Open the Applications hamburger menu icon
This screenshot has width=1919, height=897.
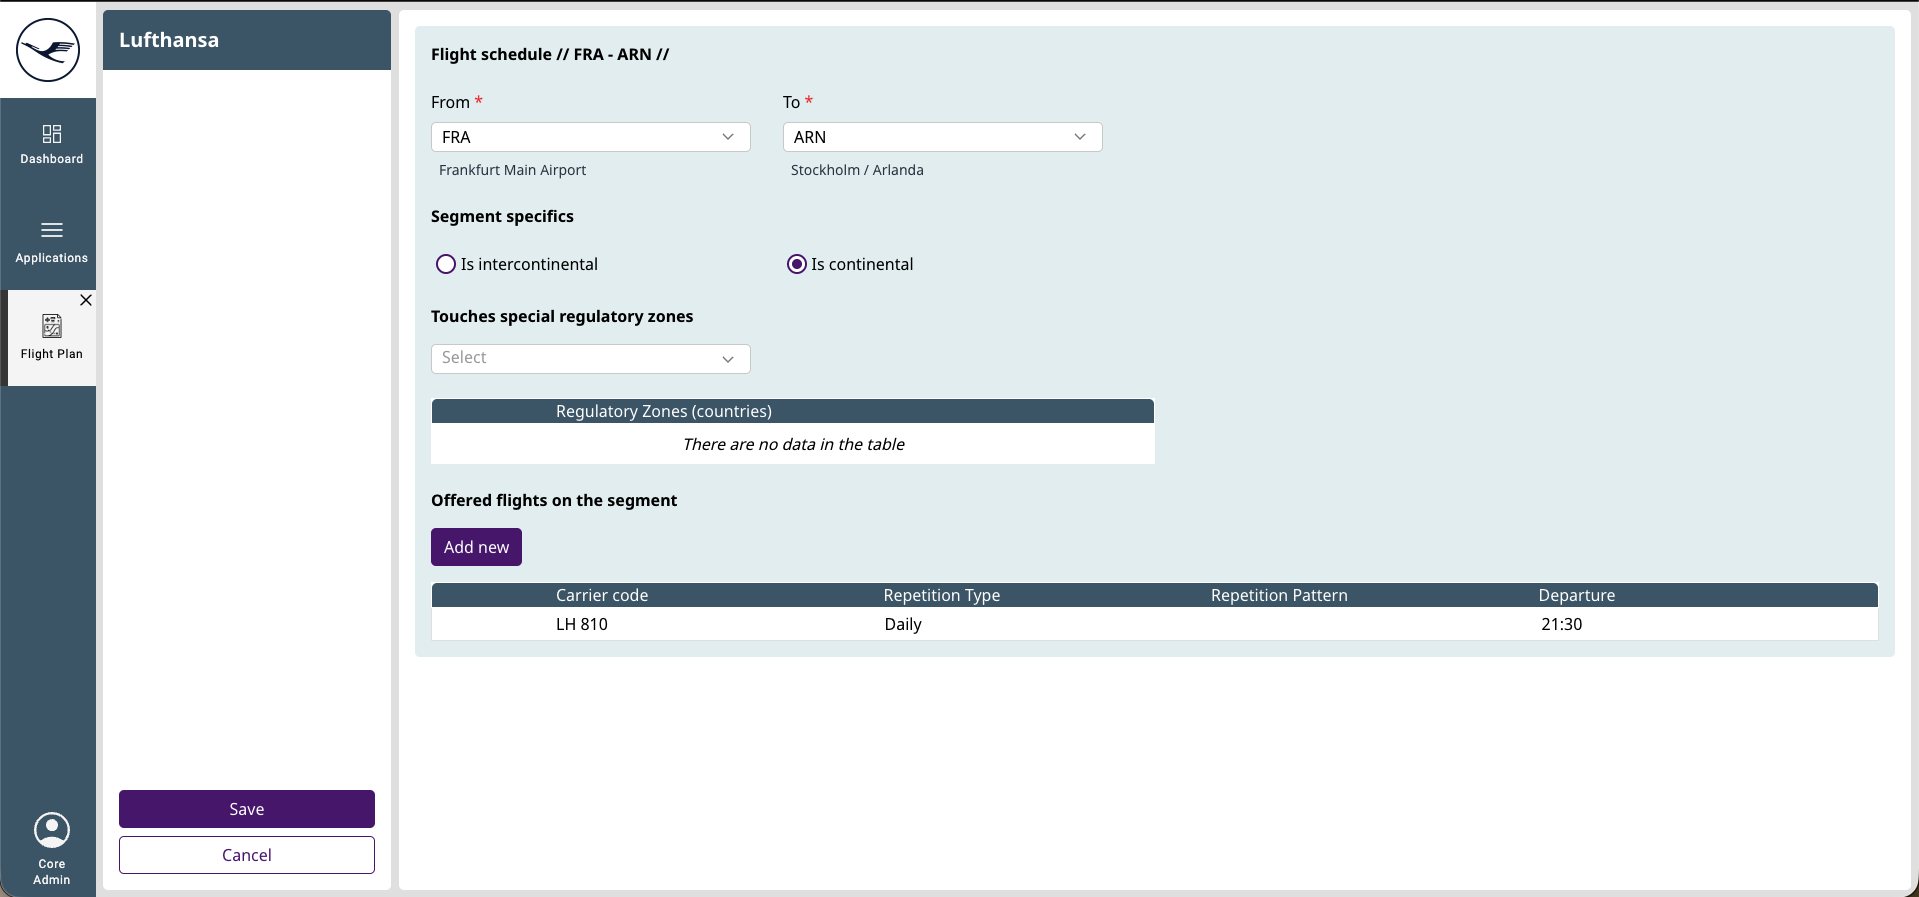point(52,230)
